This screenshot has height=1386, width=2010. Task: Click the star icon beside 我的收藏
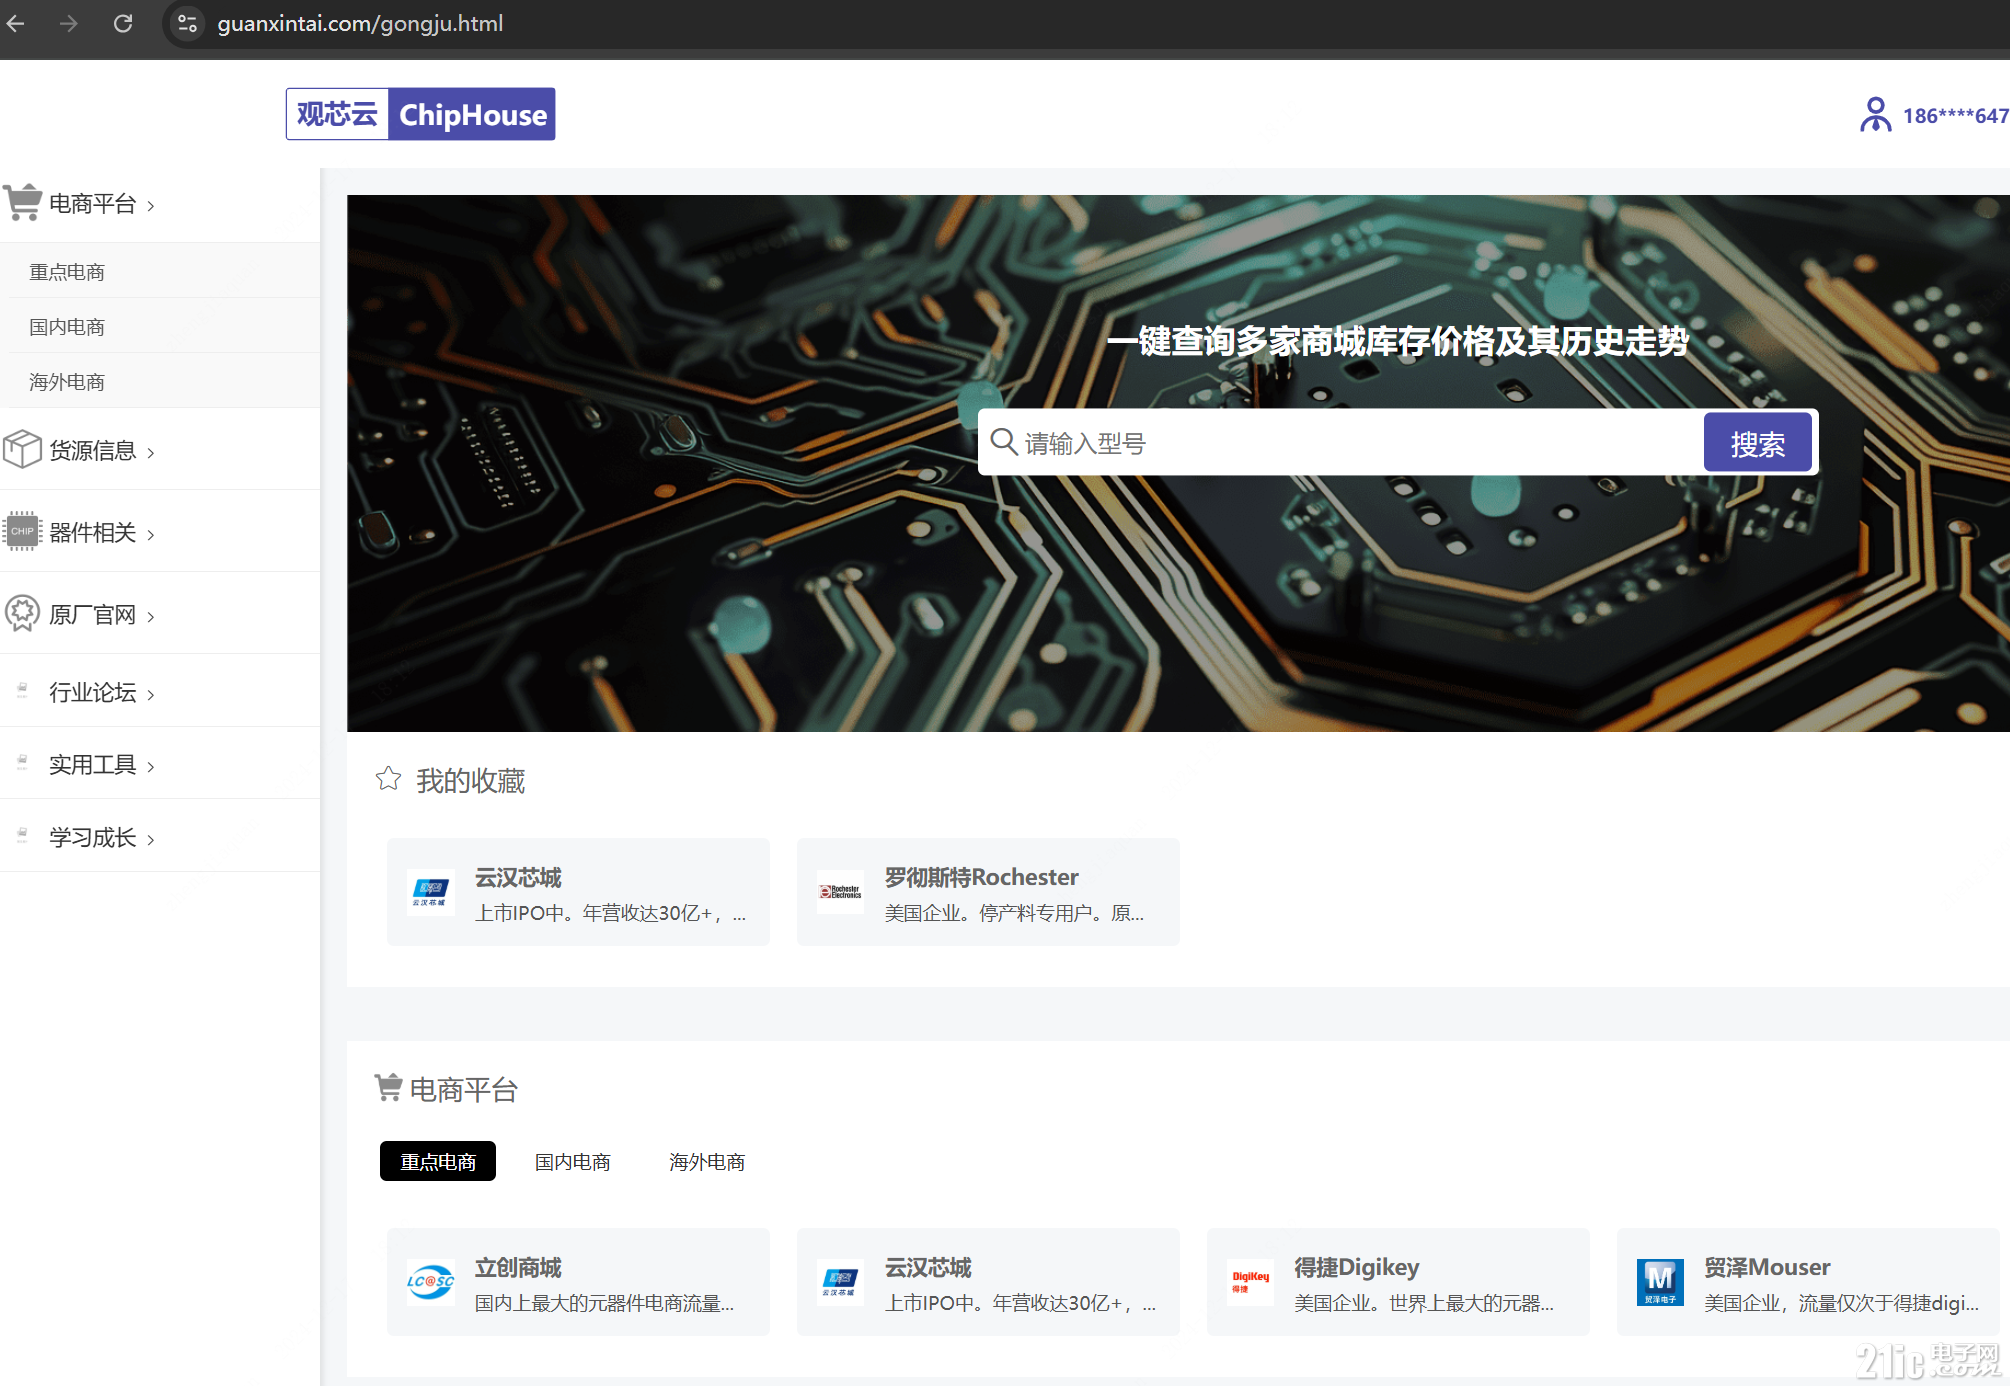click(388, 779)
